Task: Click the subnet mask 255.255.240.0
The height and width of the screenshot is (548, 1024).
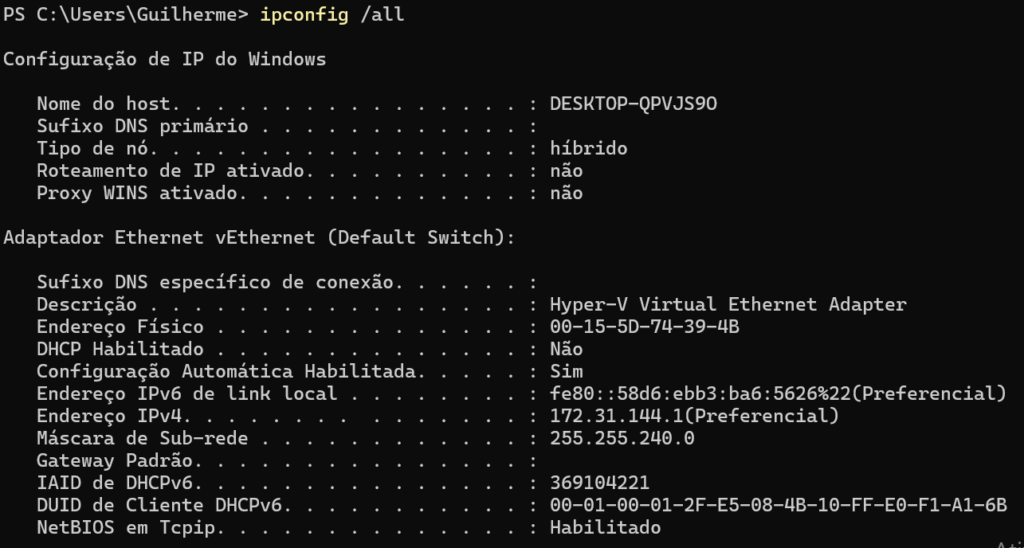Action: point(622,438)
